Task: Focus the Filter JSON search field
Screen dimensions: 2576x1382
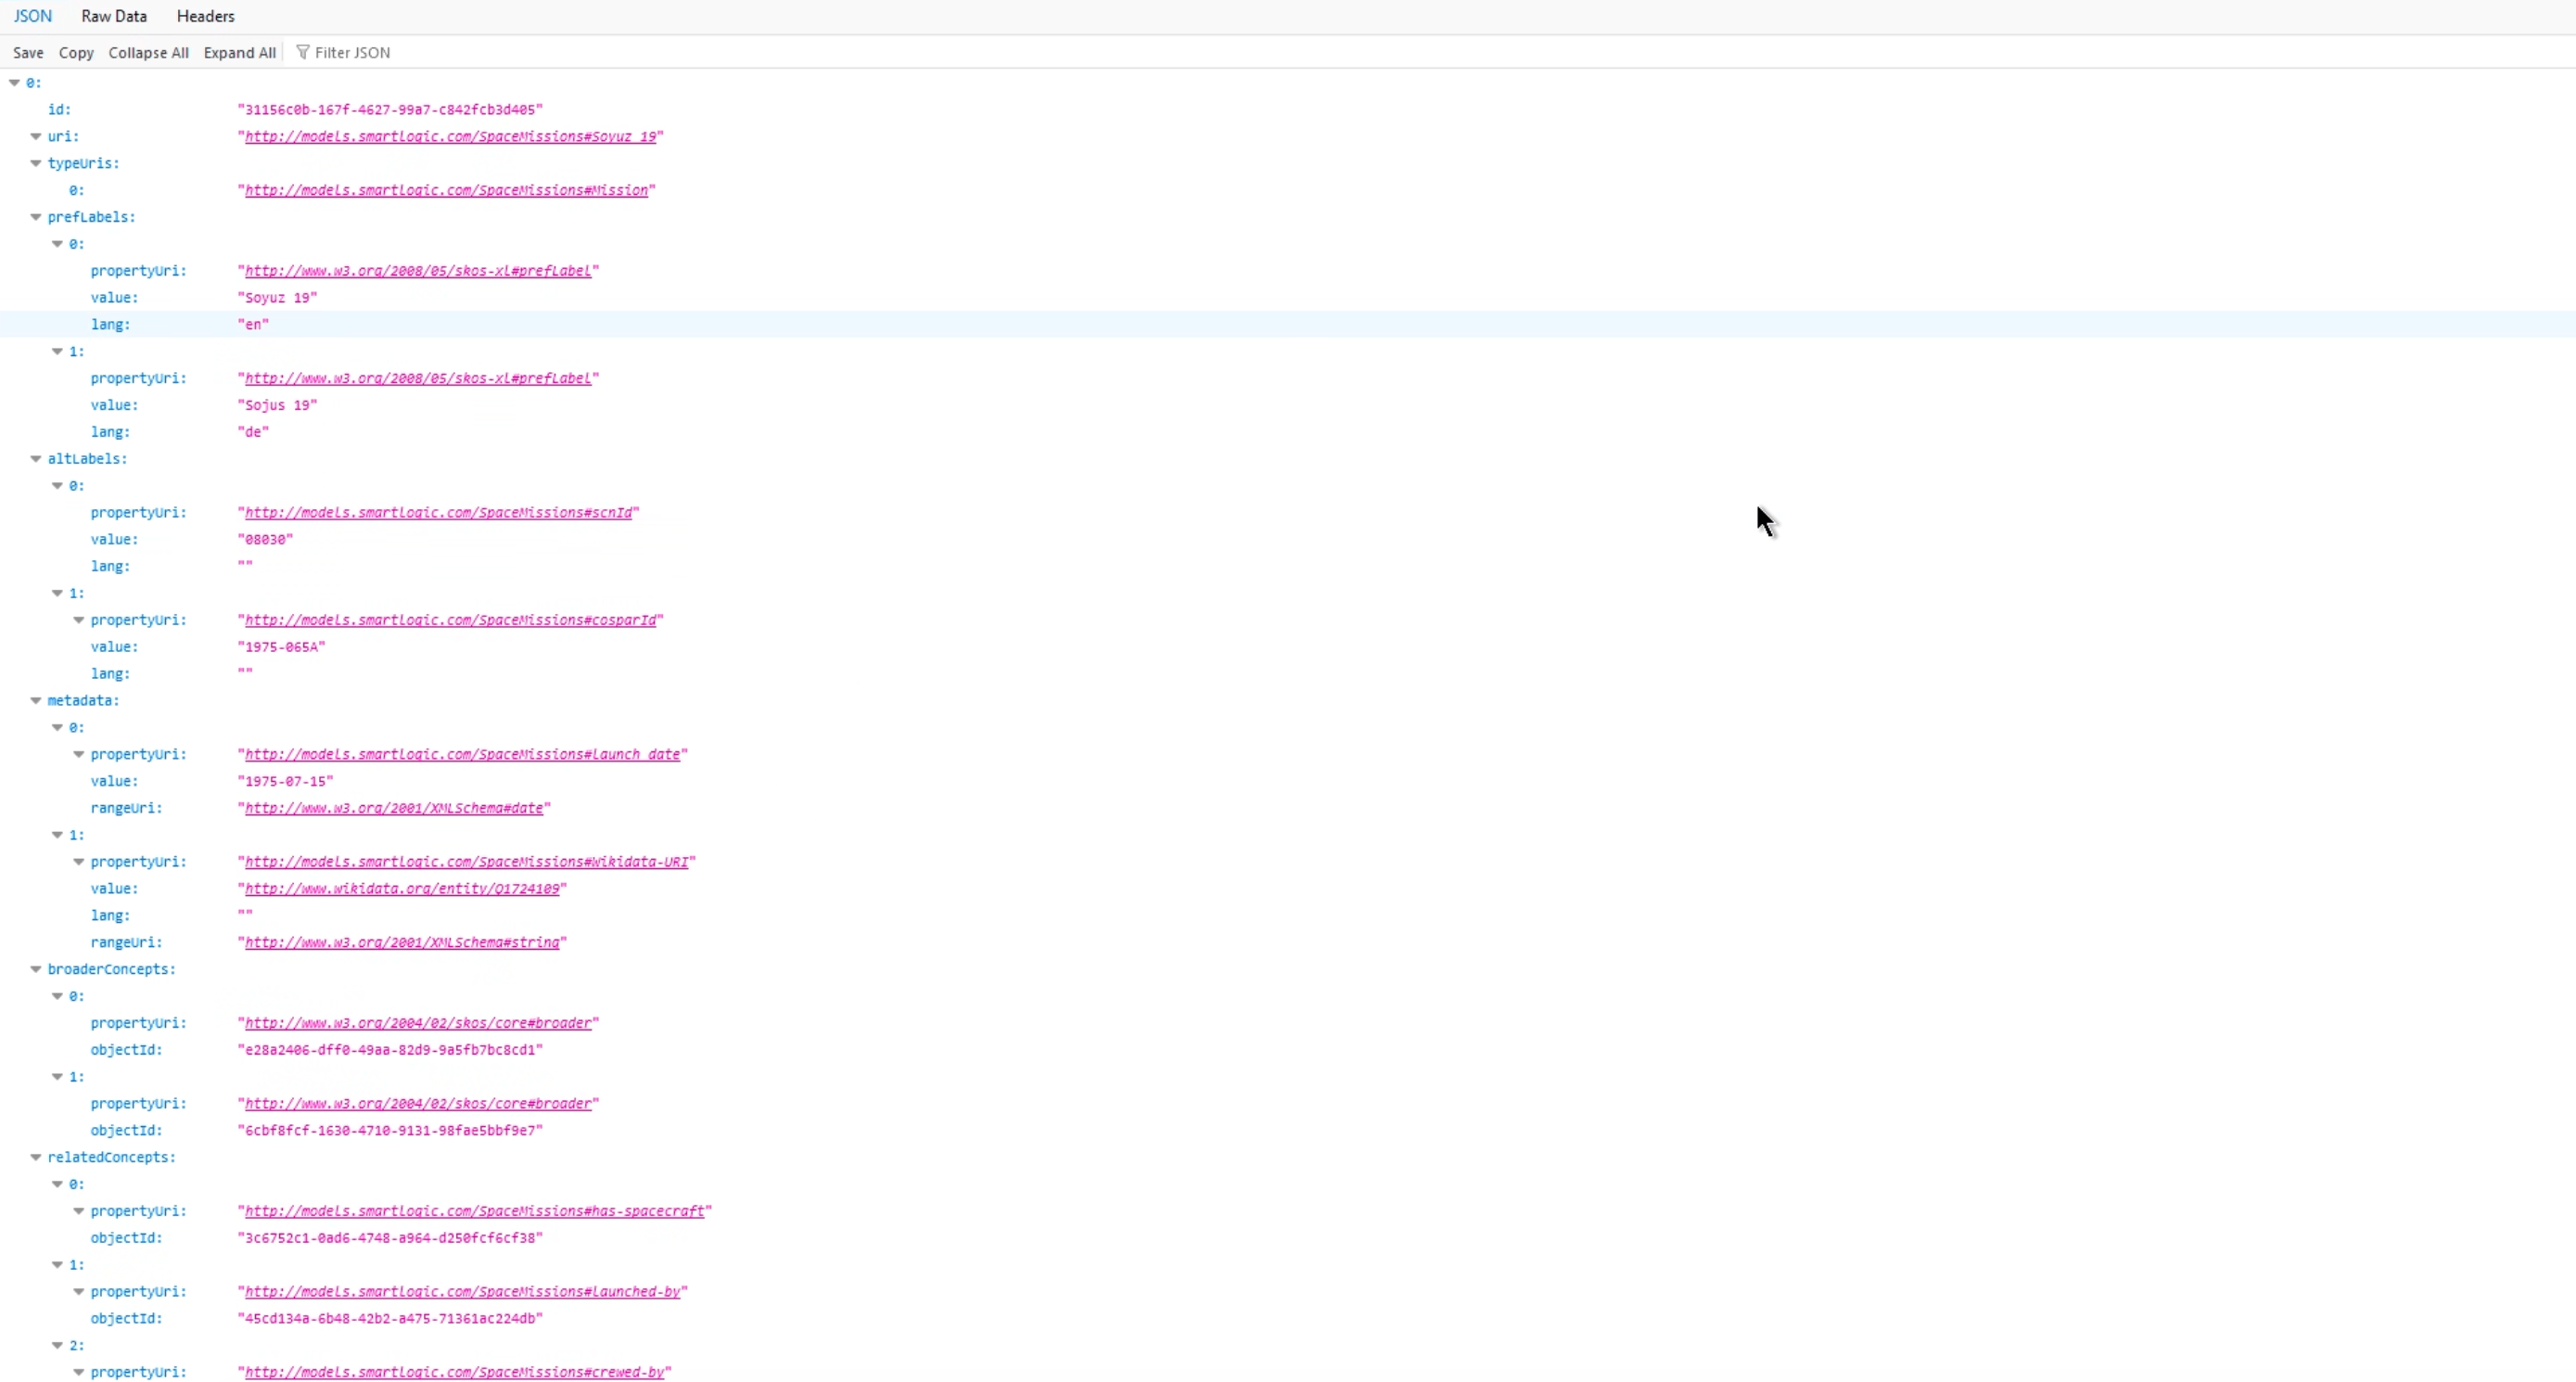Action: pyautogui.click(x=352, y=53)
